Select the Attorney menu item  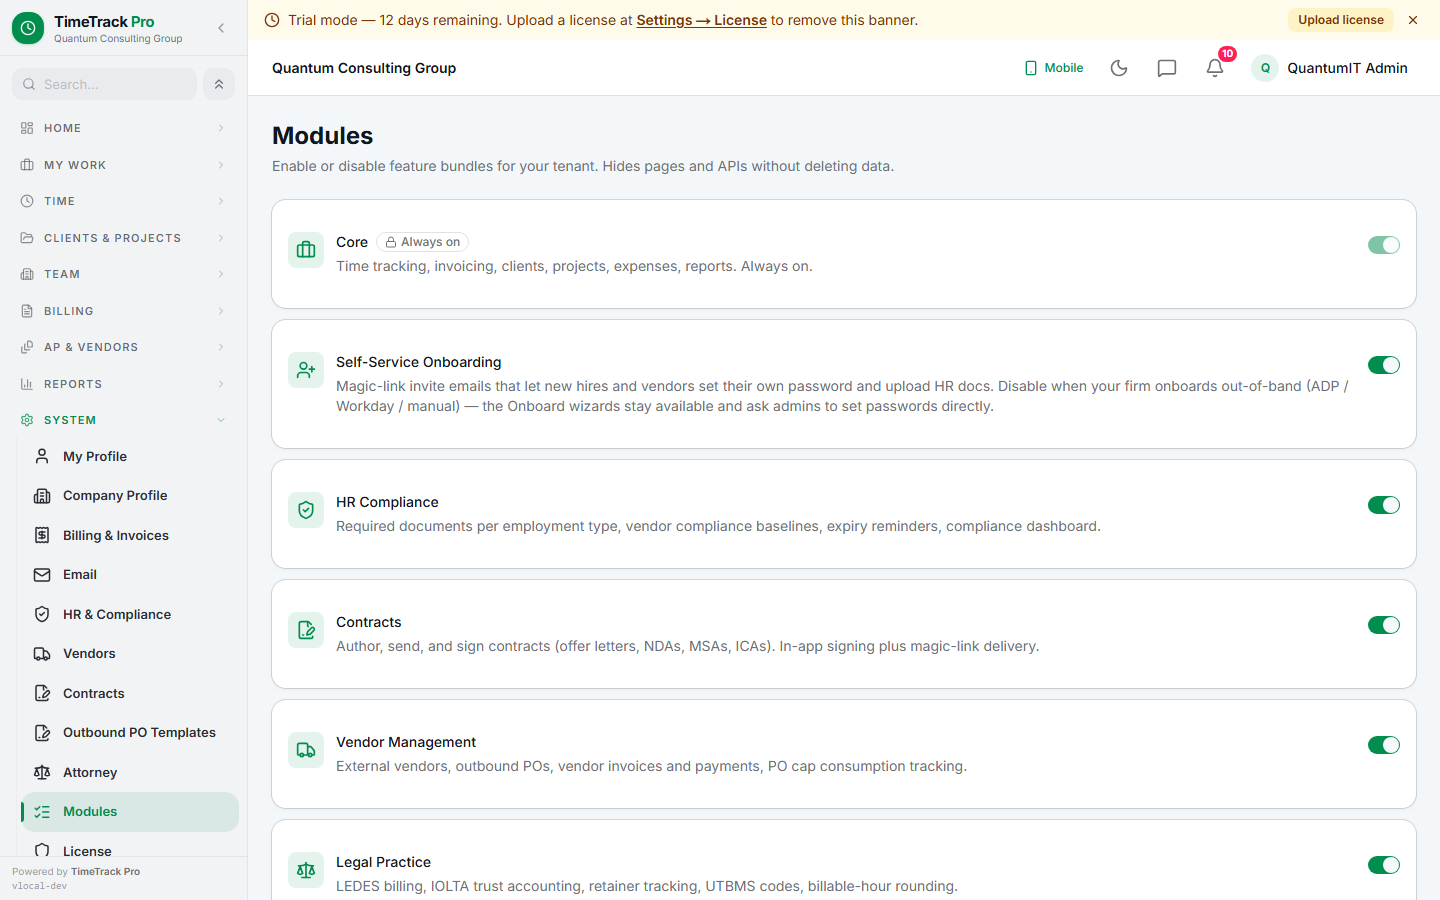(x=130, y=772)
